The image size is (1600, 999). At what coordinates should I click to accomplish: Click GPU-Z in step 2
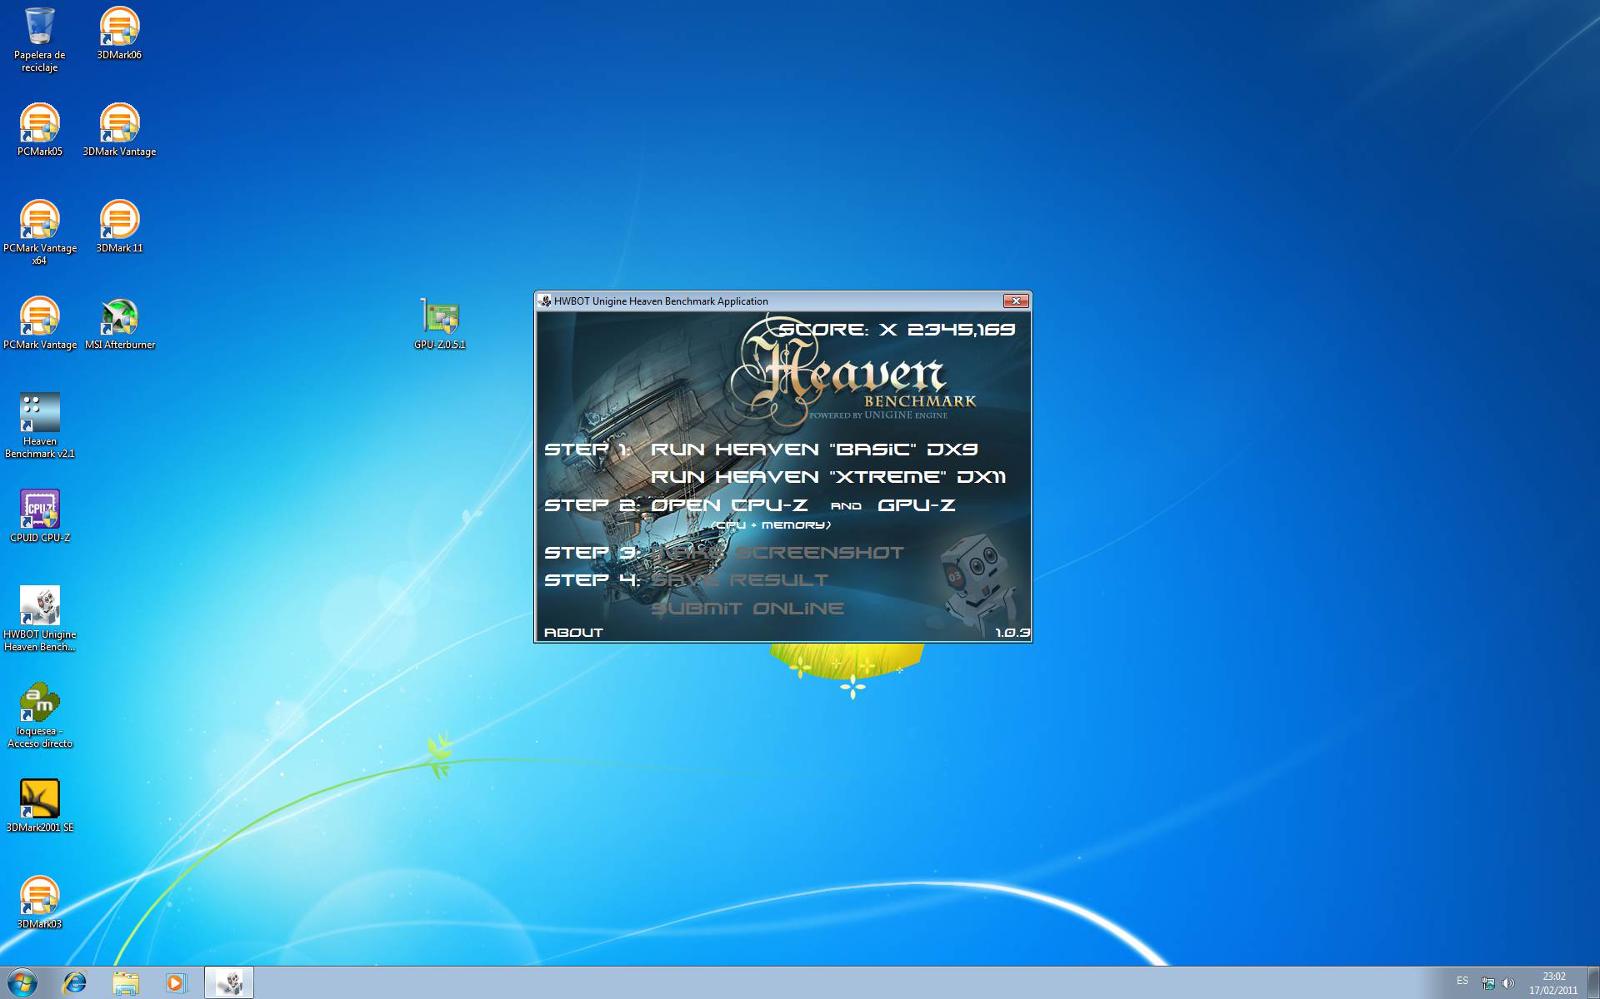point(916,505)
